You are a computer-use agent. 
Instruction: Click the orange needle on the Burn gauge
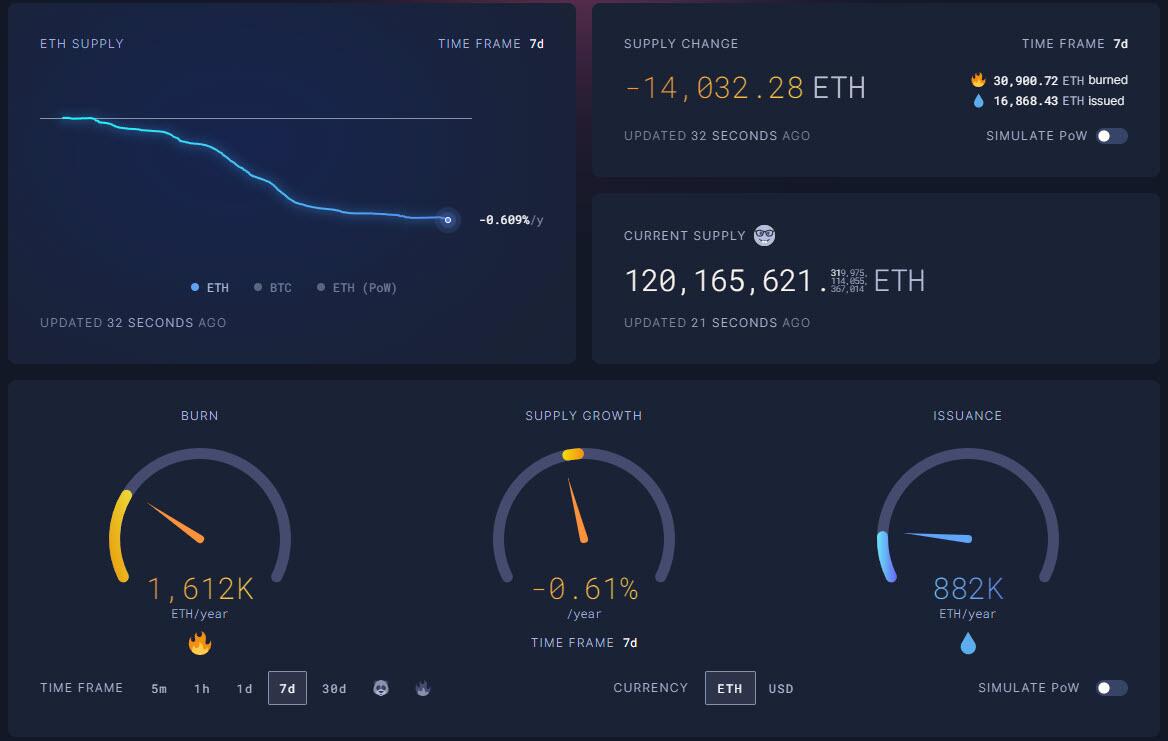click(x=176, y=521)
